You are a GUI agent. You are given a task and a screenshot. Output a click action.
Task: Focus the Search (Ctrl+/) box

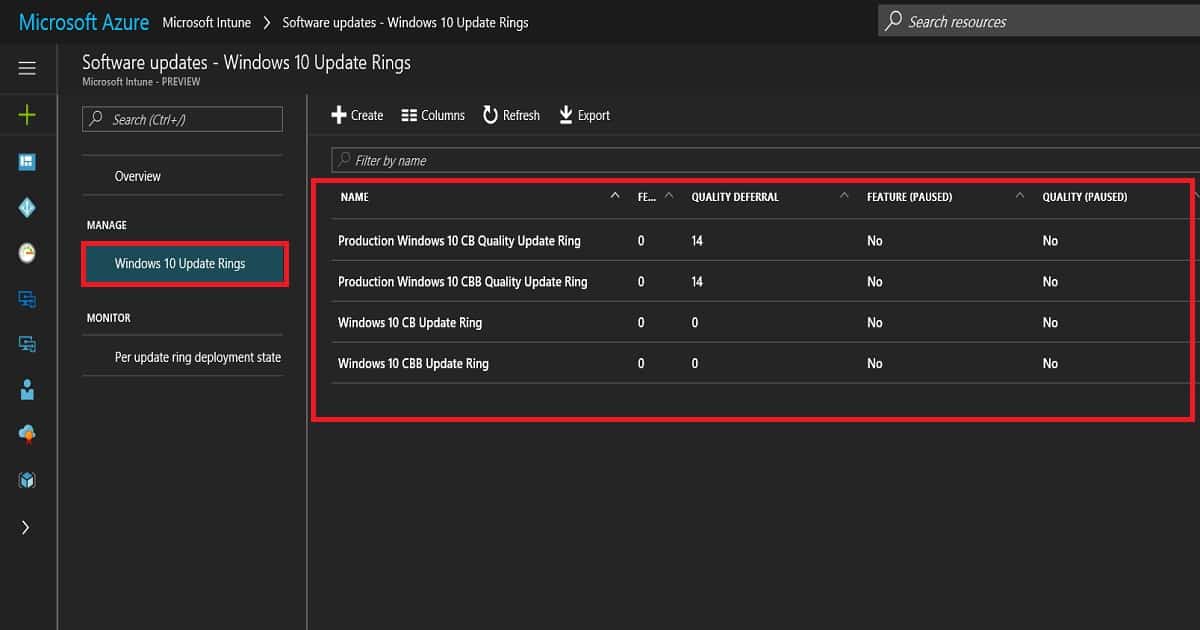tap(182, 119)
